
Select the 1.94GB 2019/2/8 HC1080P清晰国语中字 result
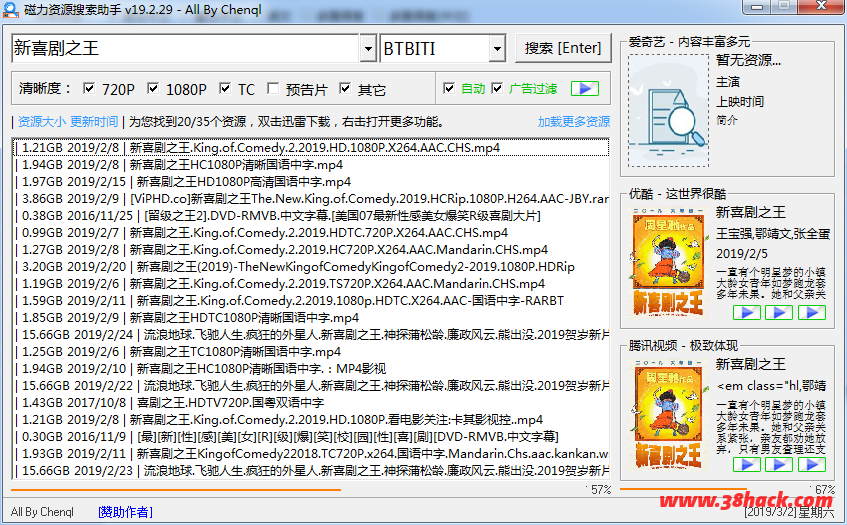pos(311,165)
